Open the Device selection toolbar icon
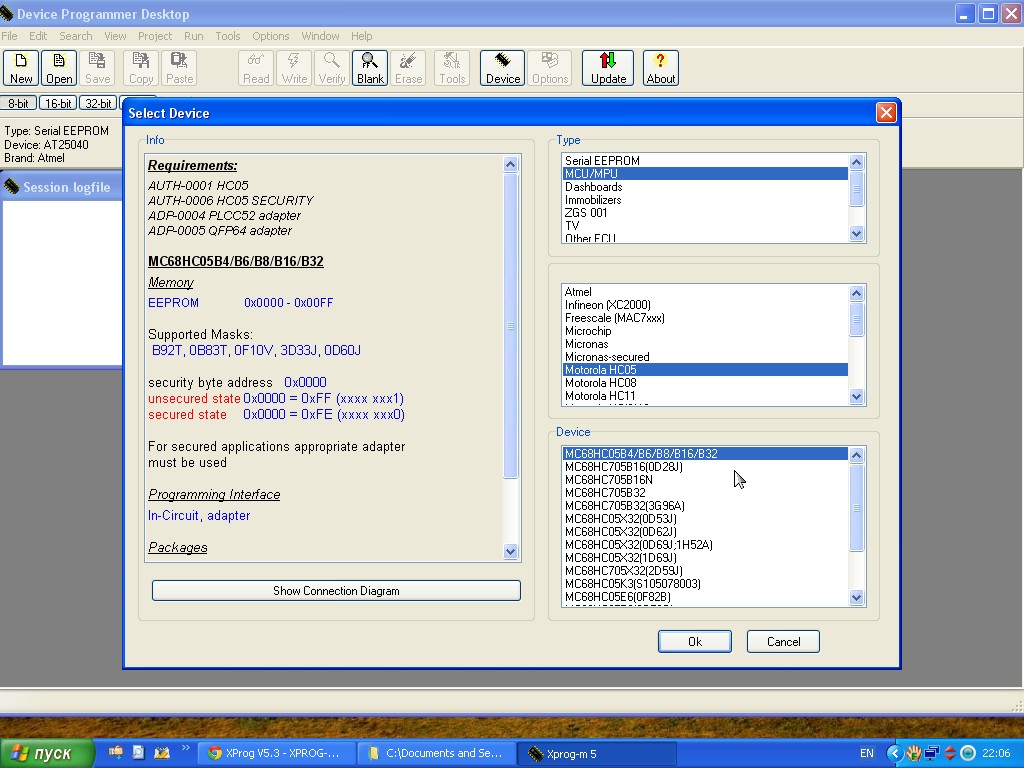Screen dimensions: 1024x768 503,68
